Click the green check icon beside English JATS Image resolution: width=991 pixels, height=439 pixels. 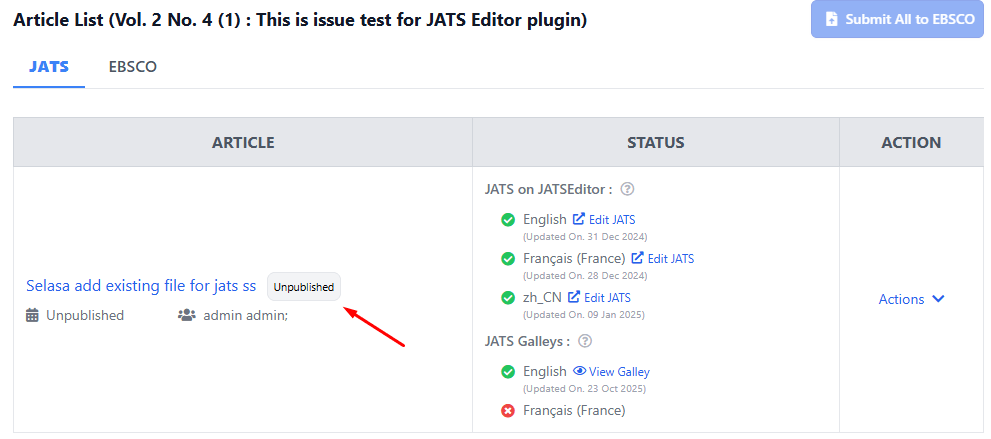(x=508, y=220)
